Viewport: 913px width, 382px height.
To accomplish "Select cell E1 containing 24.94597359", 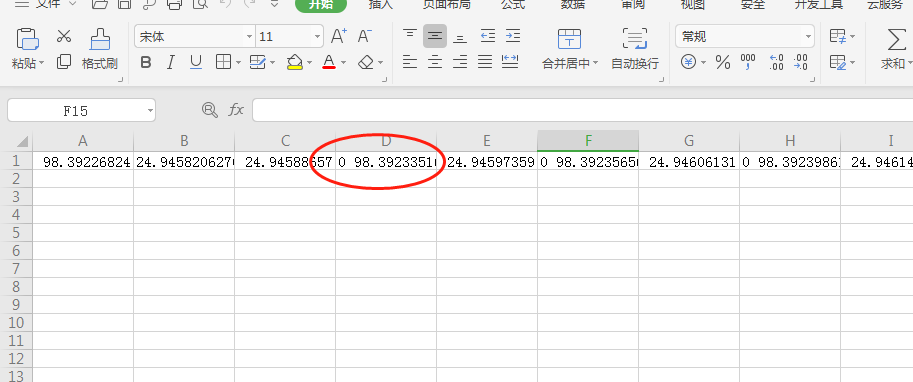I will [x=487, y=162].
